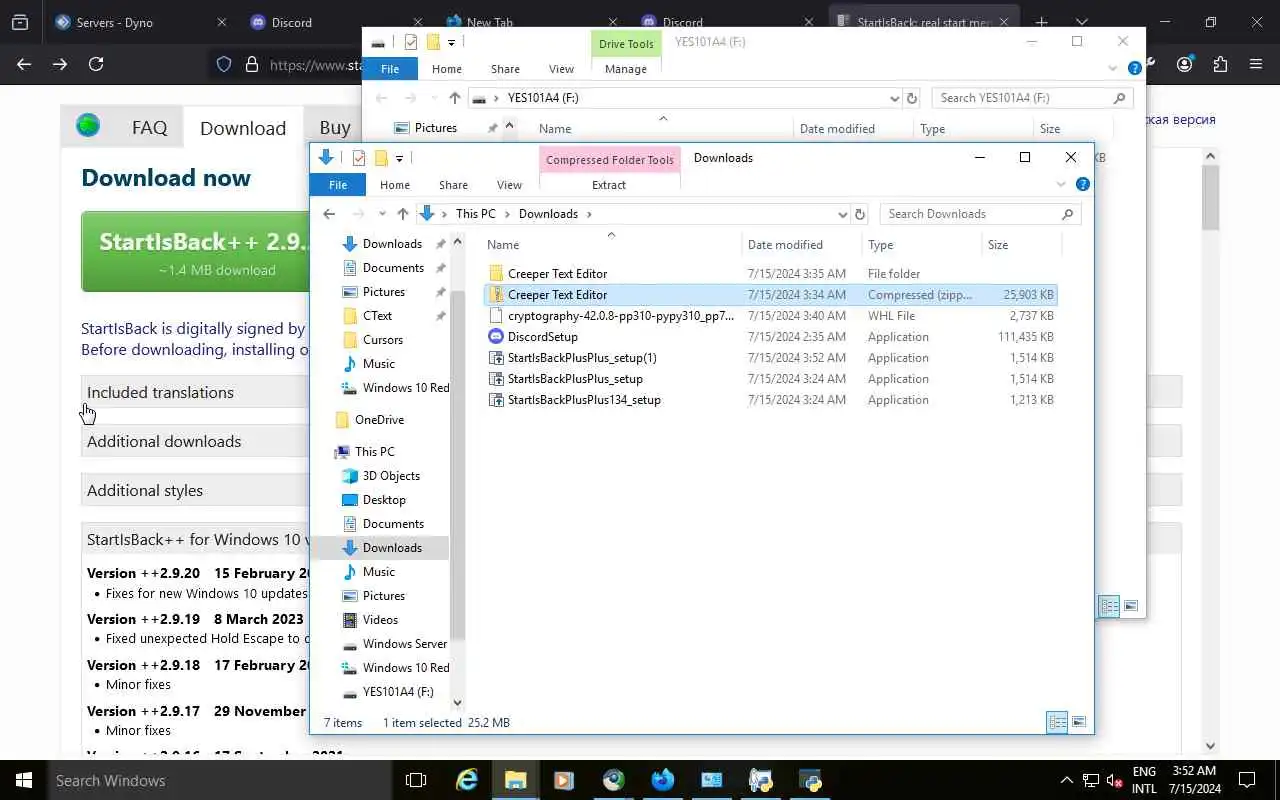This screenshot has height=800, width=1280.
Task: Click Properties quick access icon in Downloads title bar
Action: (x=358, y=158)
